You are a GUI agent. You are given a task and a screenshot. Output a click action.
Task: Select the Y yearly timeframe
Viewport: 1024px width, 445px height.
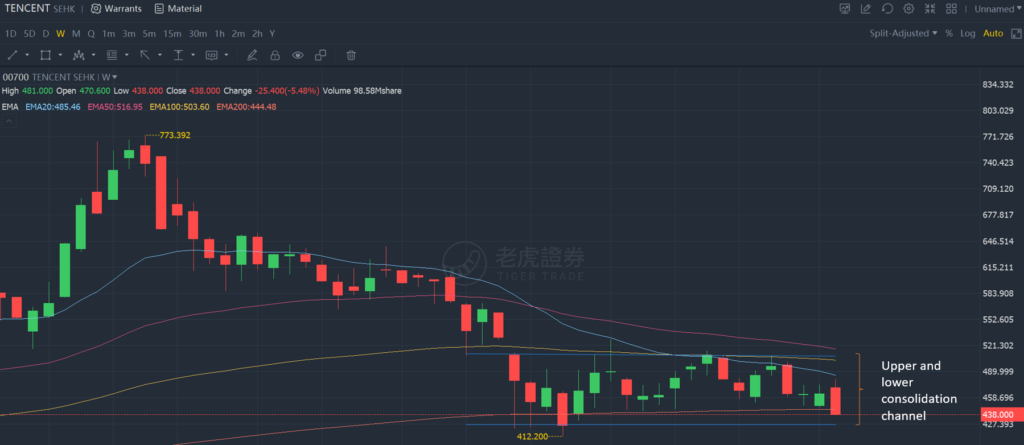point(272,33)
